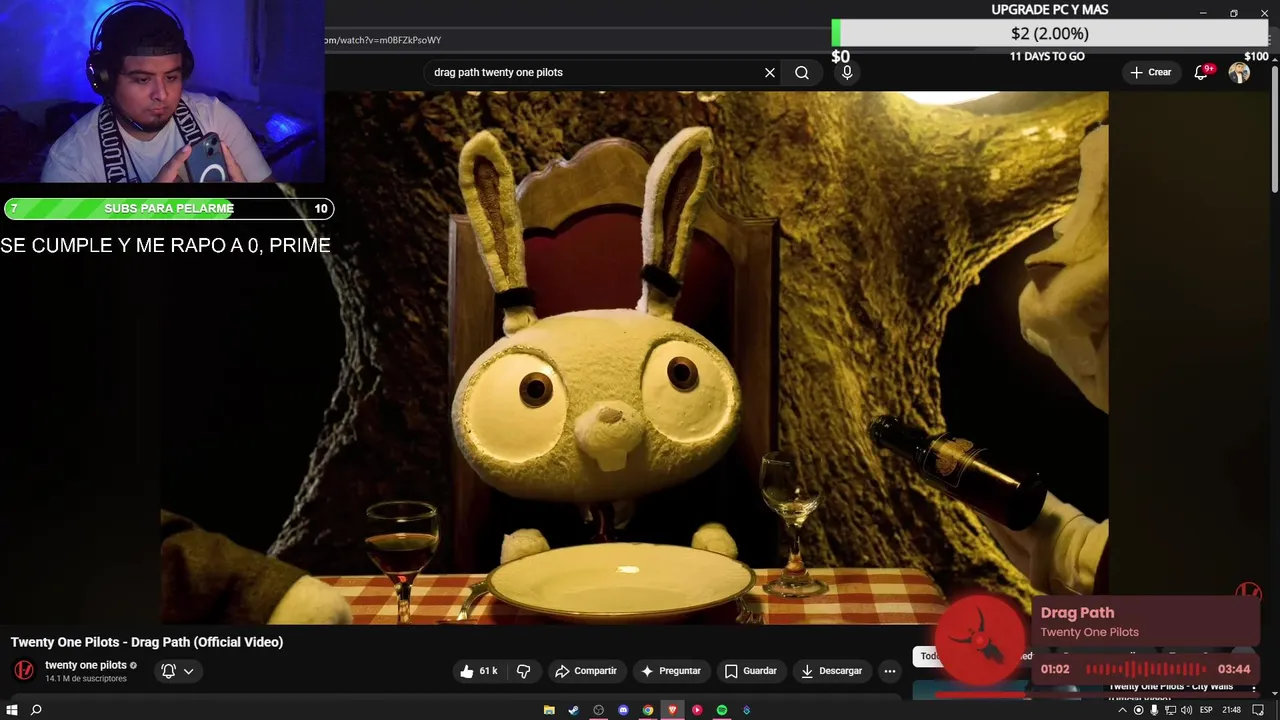The height and width of the screenshot is (720, 1280).
Task: Show hidden system tray icons
Action: tap(1122, 710)
